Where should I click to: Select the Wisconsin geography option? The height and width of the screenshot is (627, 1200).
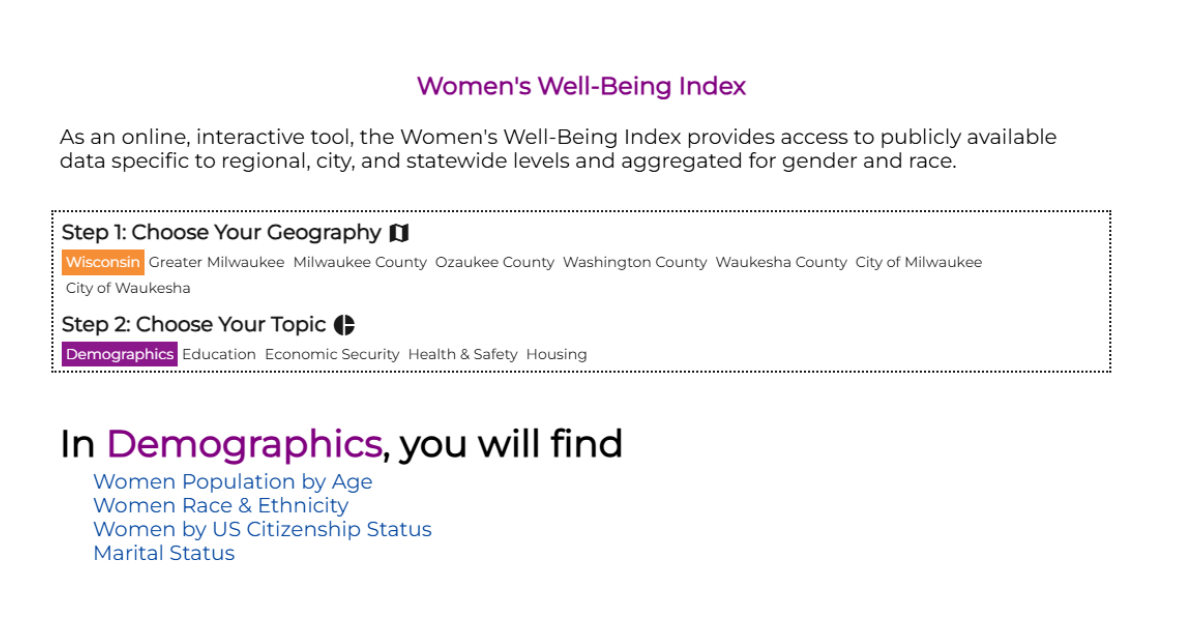pos(103,263)
